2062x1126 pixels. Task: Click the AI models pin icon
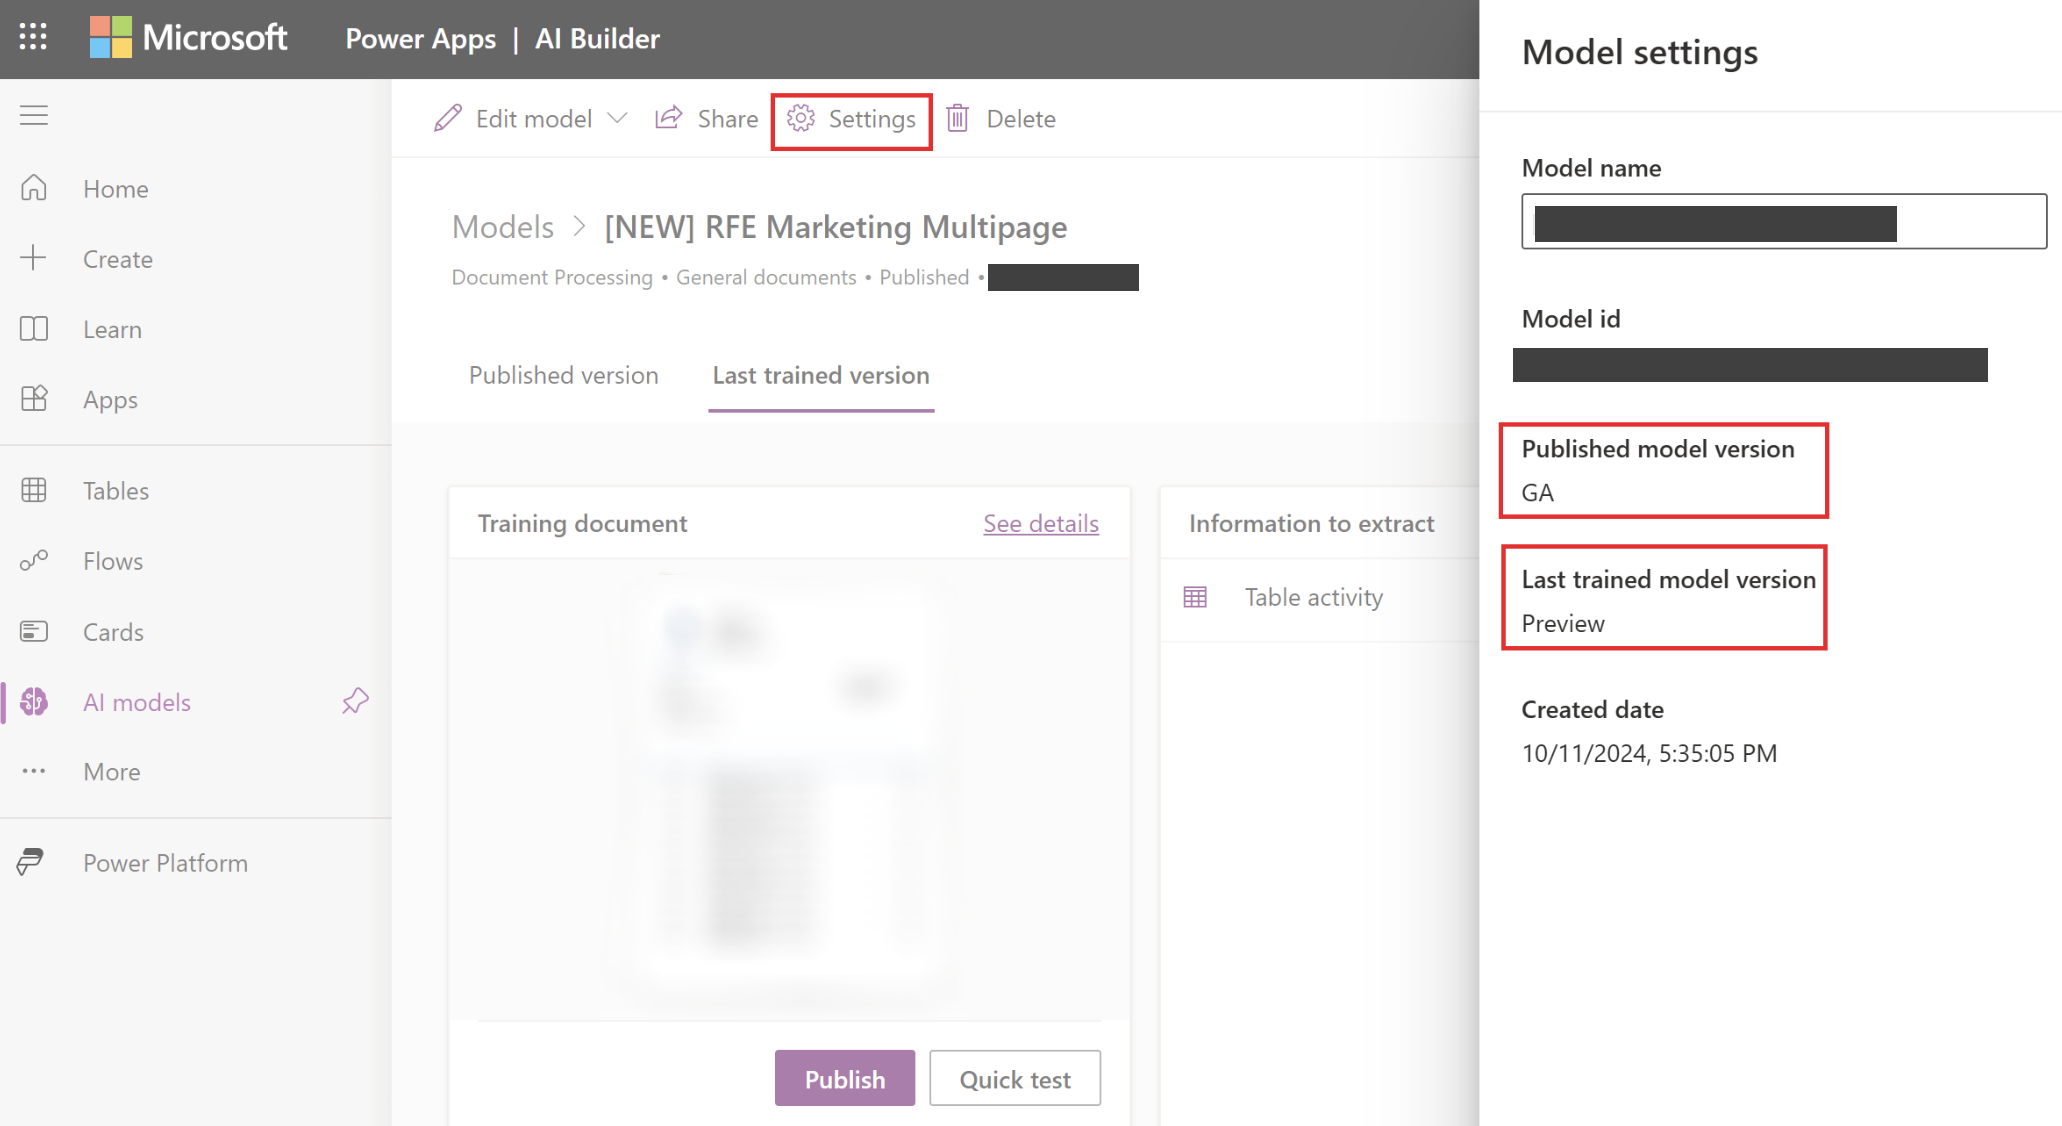358,702
